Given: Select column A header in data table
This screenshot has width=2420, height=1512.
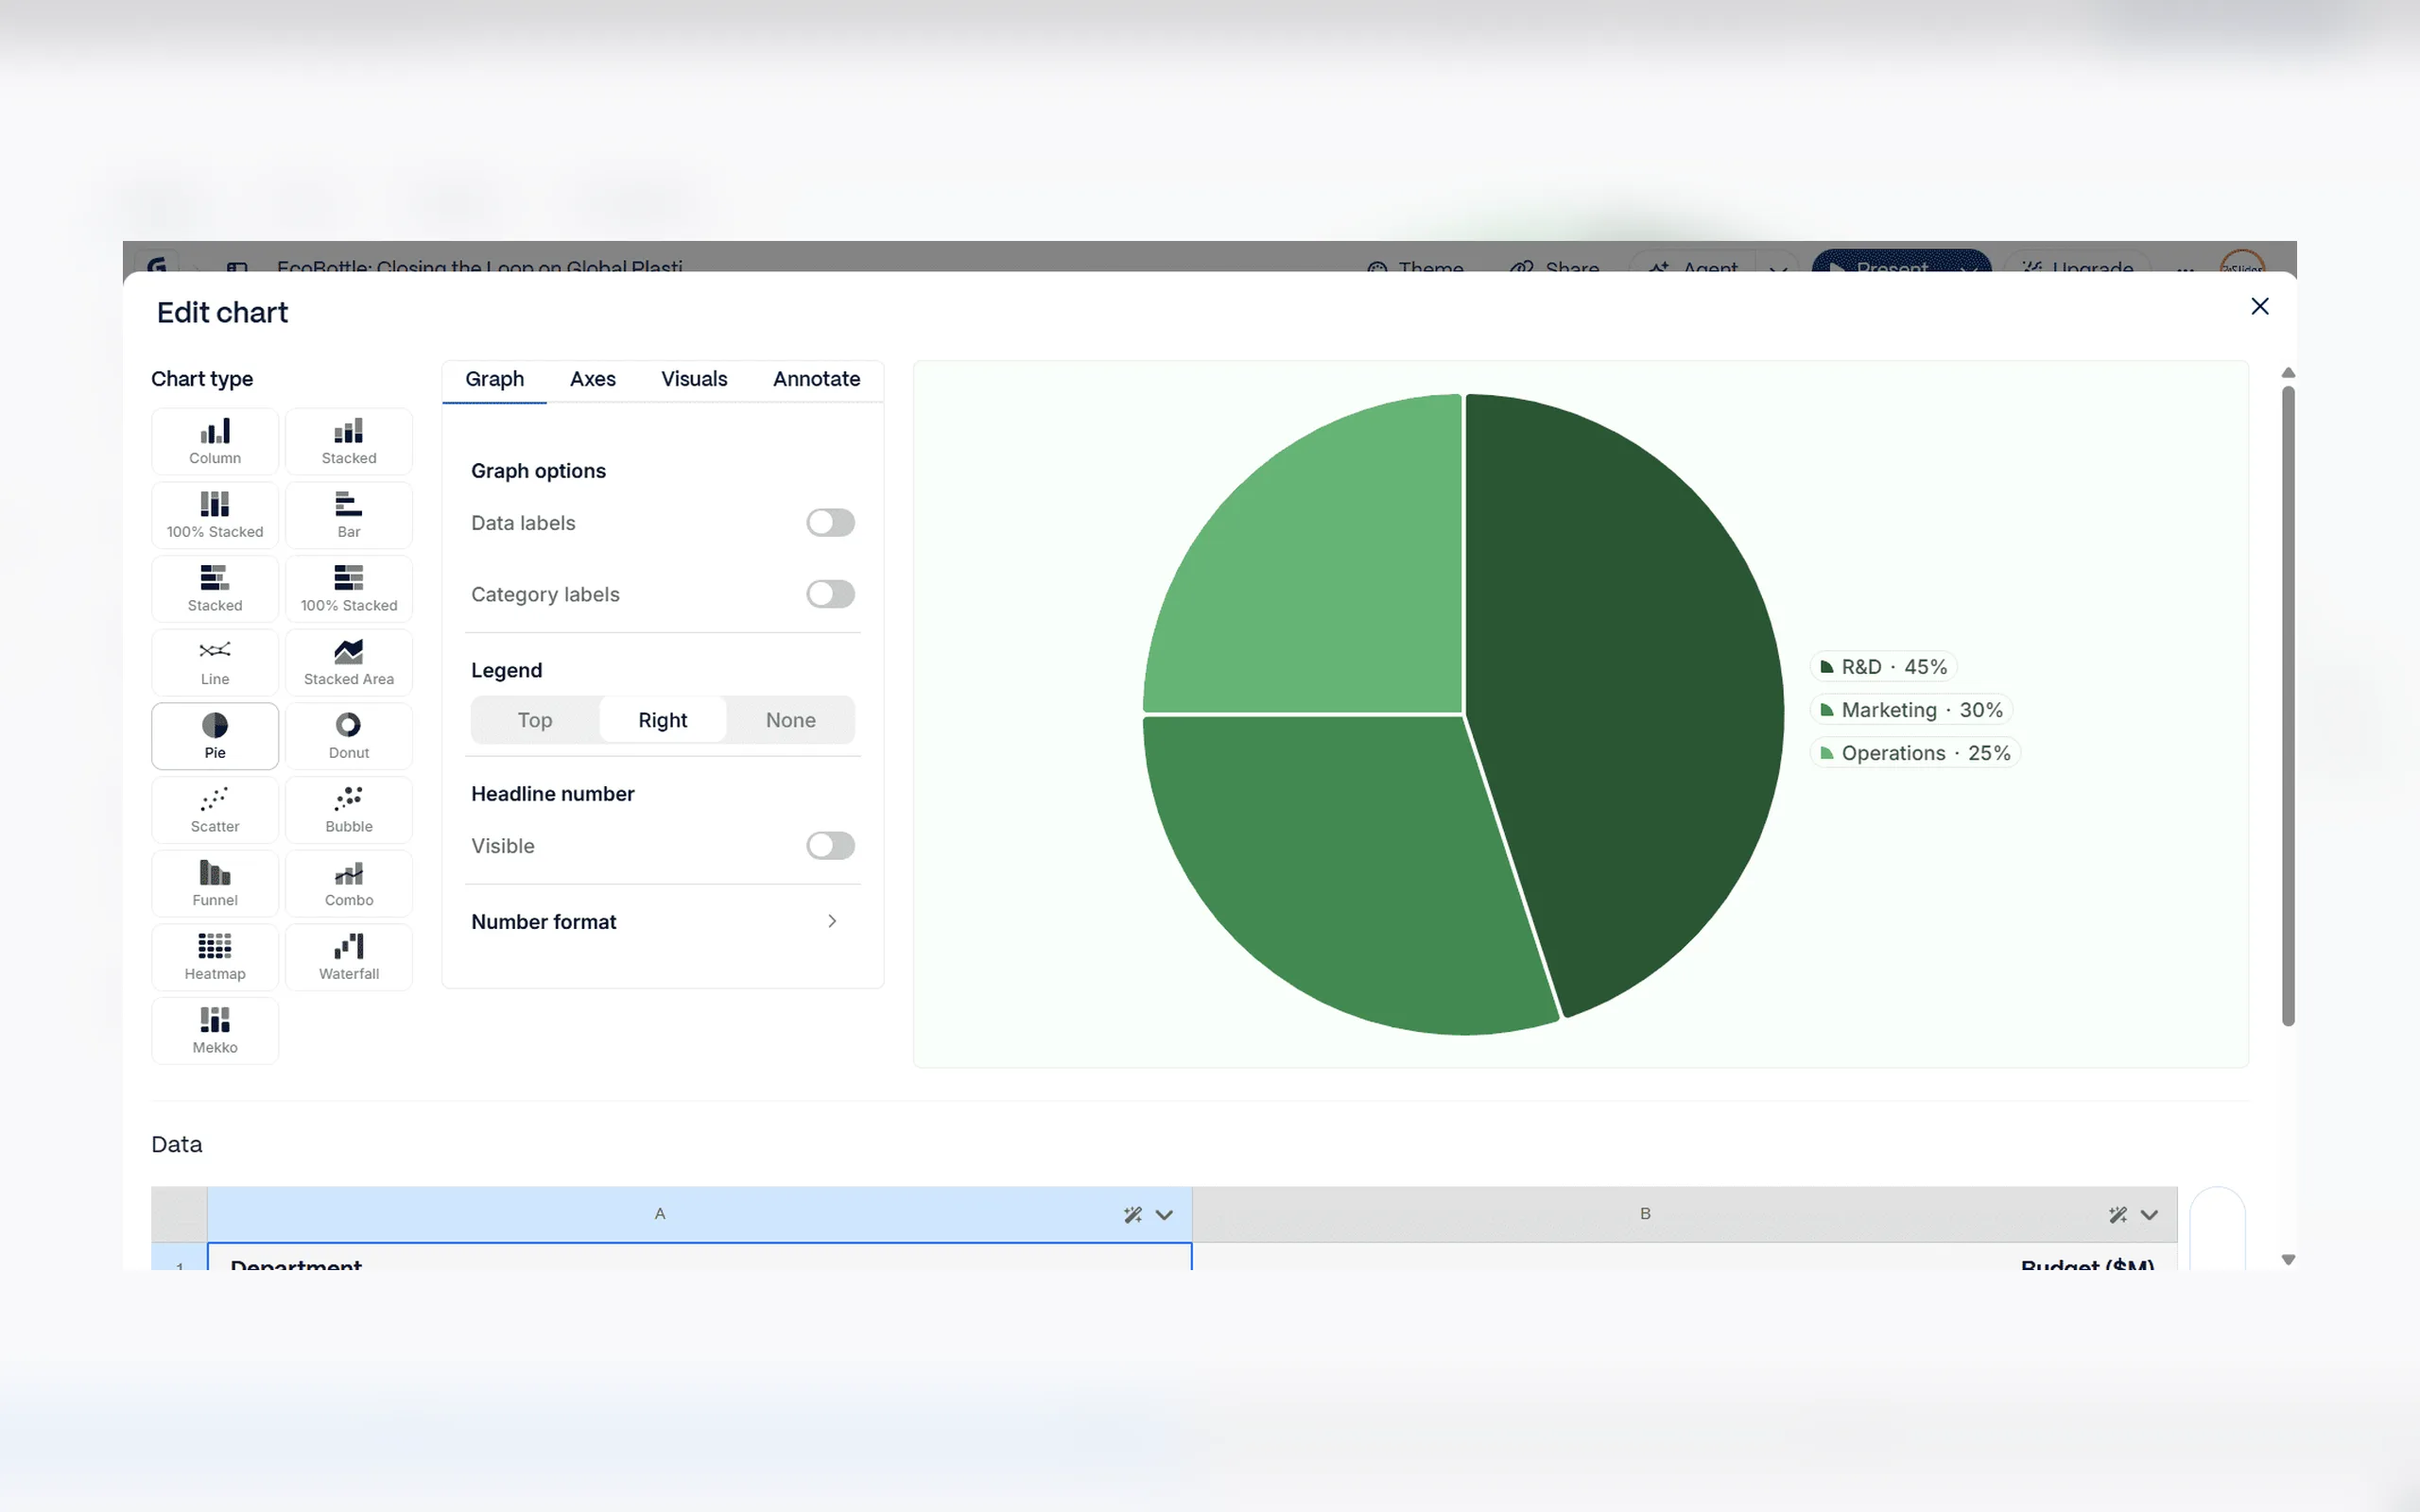Looking at the screenshot, I should tap(660, 1214).
